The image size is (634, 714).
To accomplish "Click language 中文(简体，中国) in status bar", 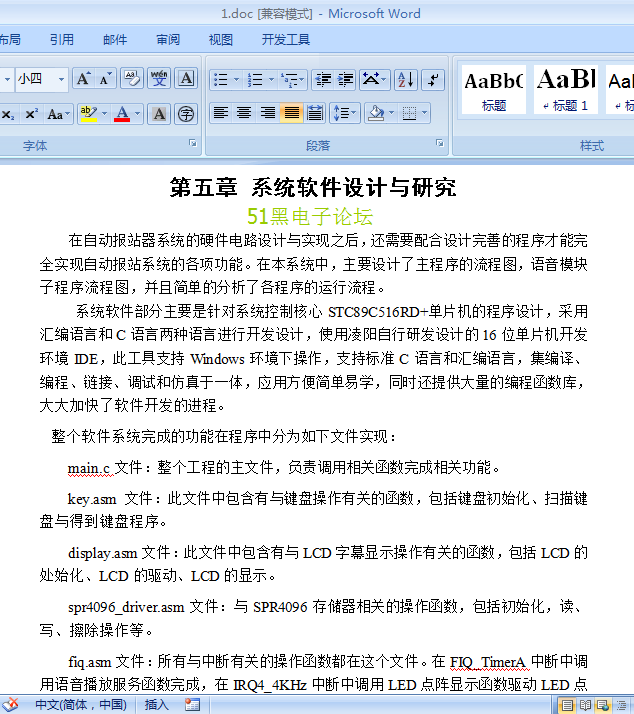I will click(x=81, y=704).
